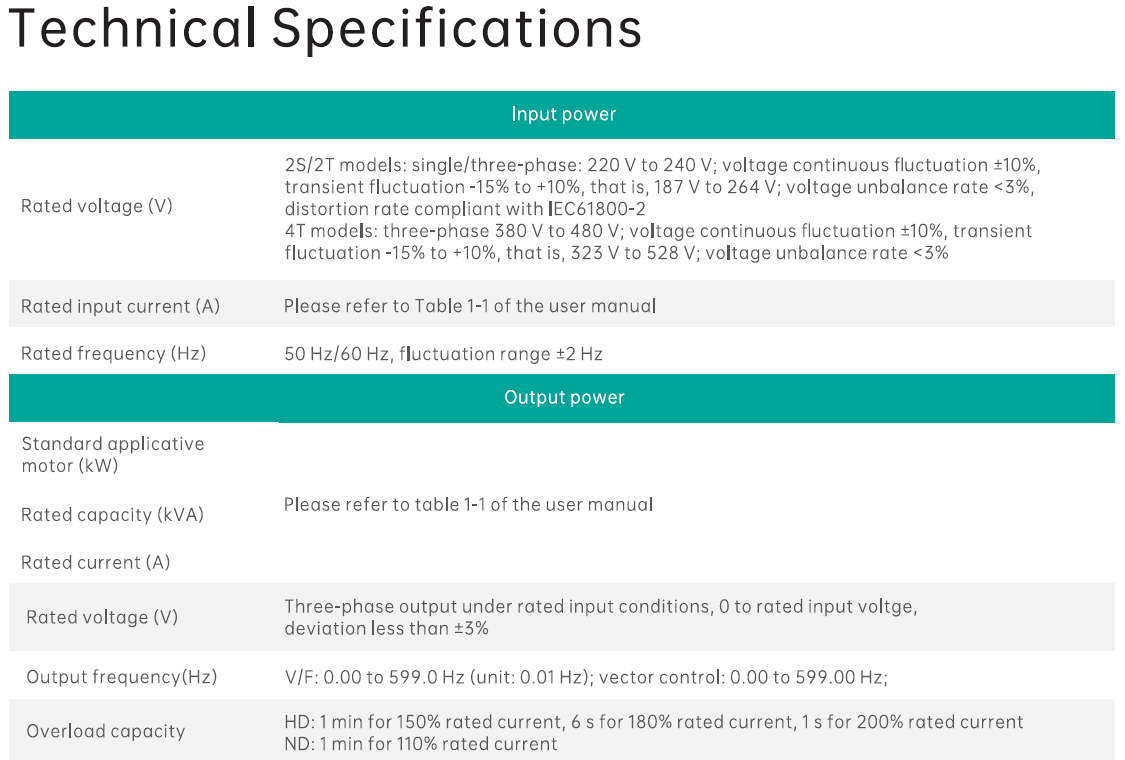The image size is (1125, 760).
Task: Select the Input power section header
Action: (563, 114)
